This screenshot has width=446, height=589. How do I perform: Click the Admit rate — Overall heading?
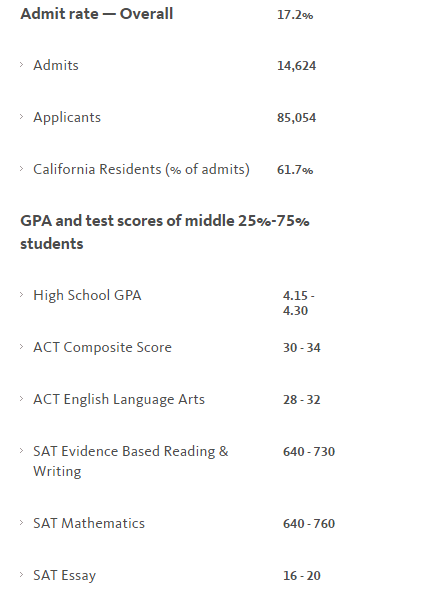point(97,14)
